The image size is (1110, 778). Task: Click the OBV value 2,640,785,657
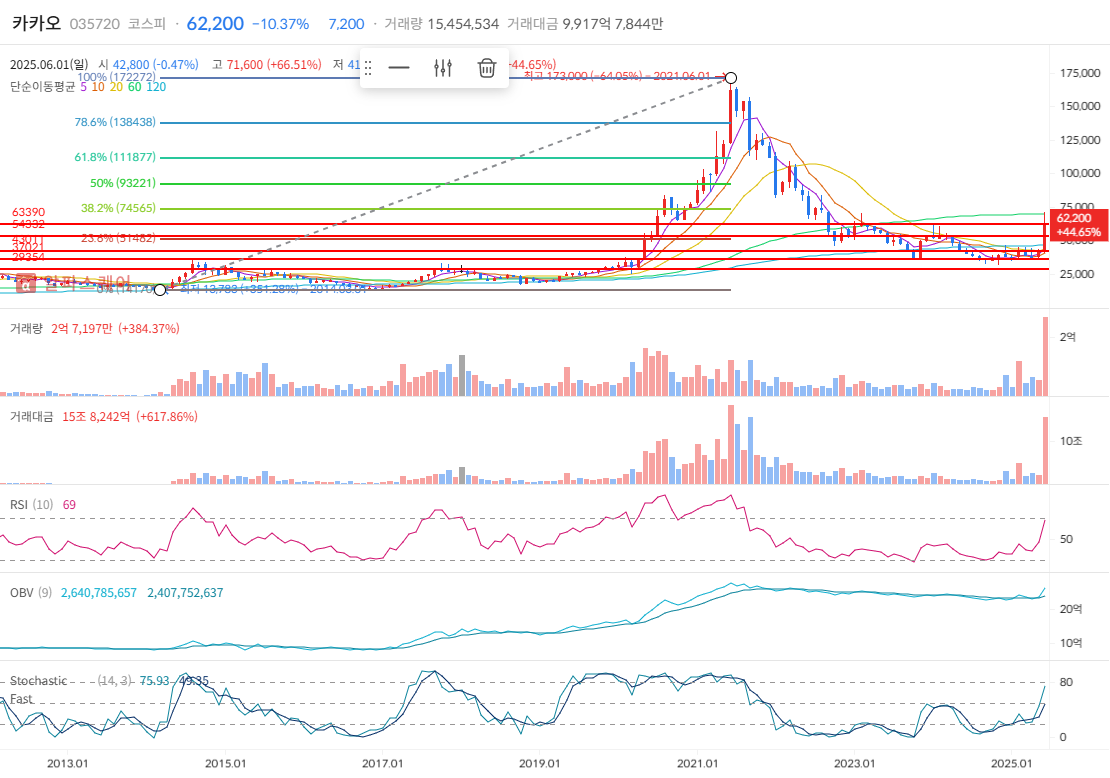tap(99, 593)
